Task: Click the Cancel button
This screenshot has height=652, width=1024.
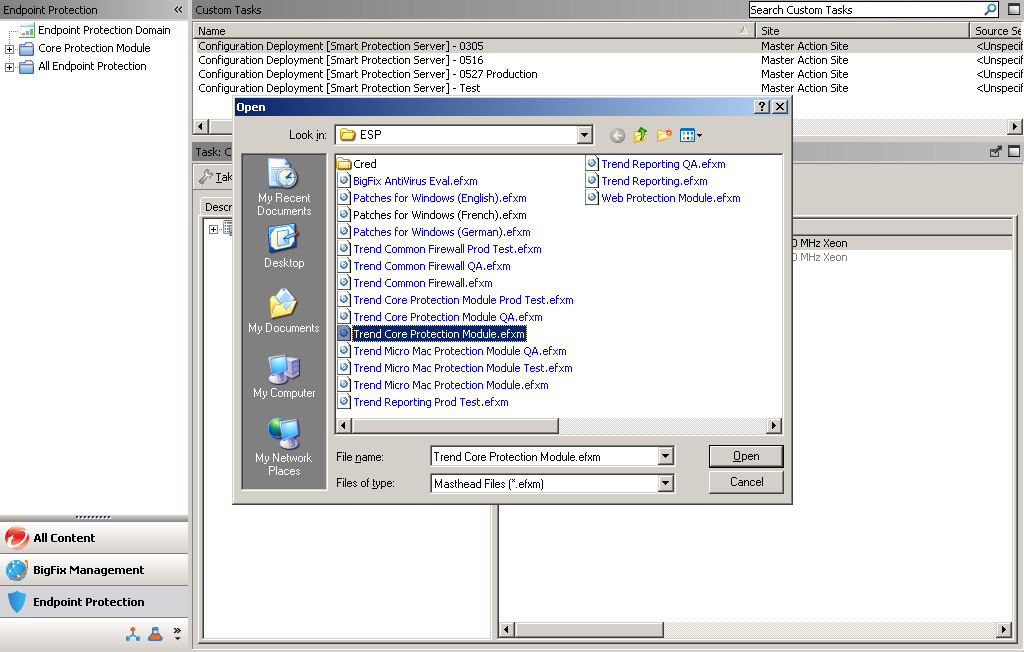Action: pyautogui.click(x=746, y=482)
